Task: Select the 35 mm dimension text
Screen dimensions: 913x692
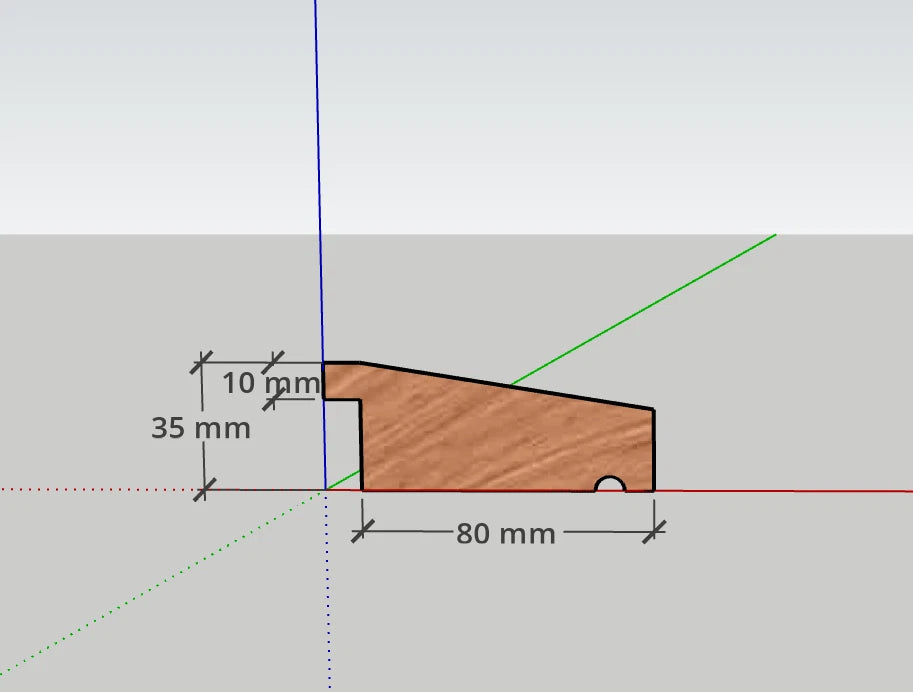Action: (x=200, y=429)
